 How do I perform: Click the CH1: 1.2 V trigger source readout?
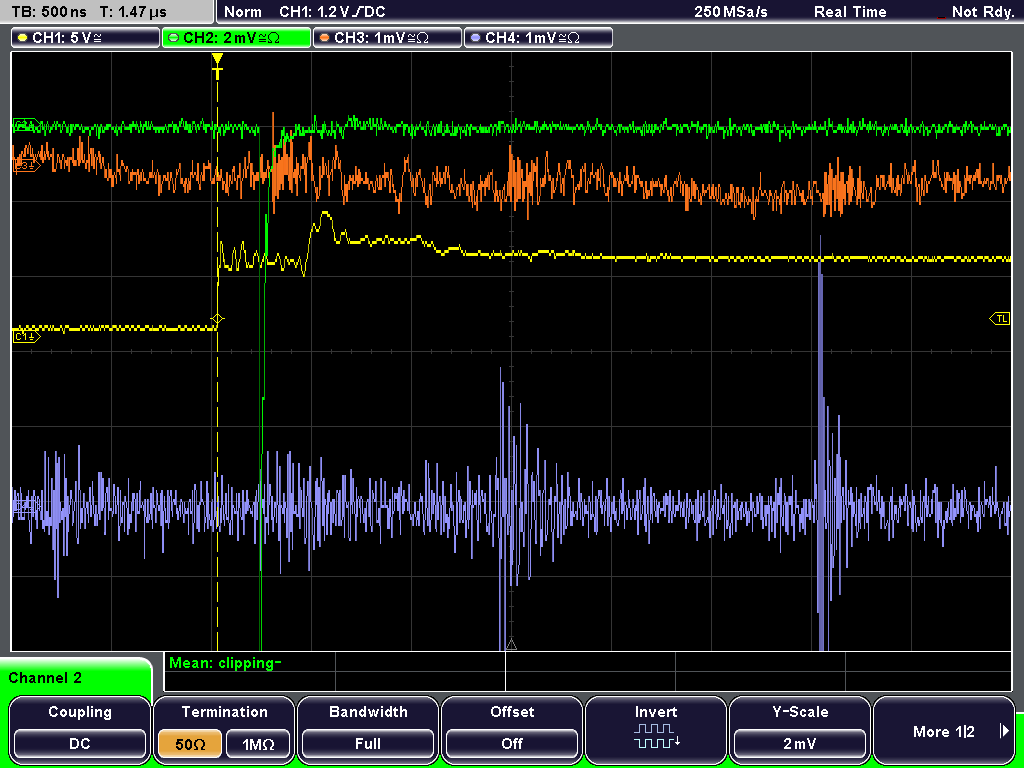[332, 12]
